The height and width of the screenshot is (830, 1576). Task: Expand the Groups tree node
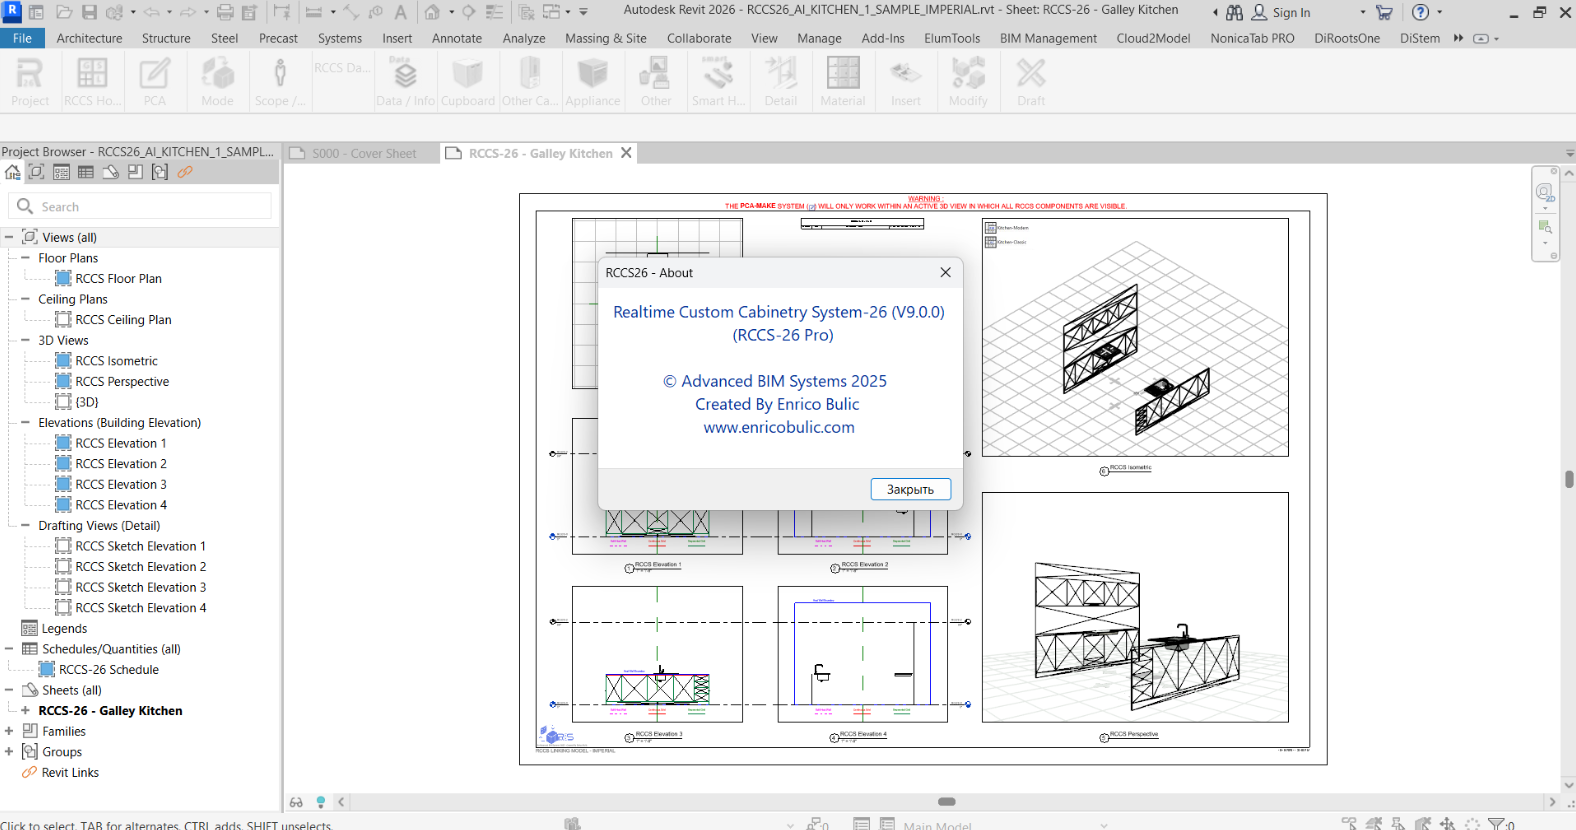[9, 752]
